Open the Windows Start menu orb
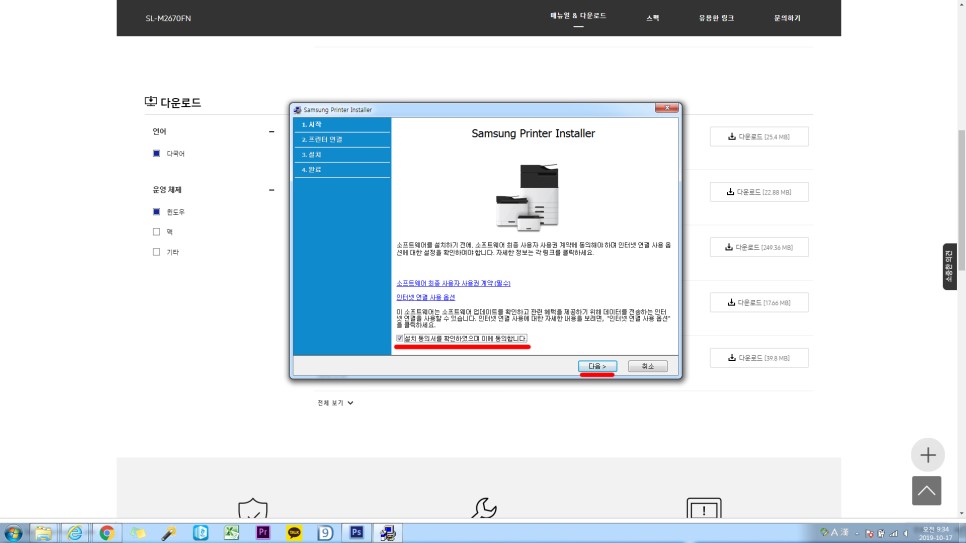Screen dimensions: 966x543 (x=13, y=533)
